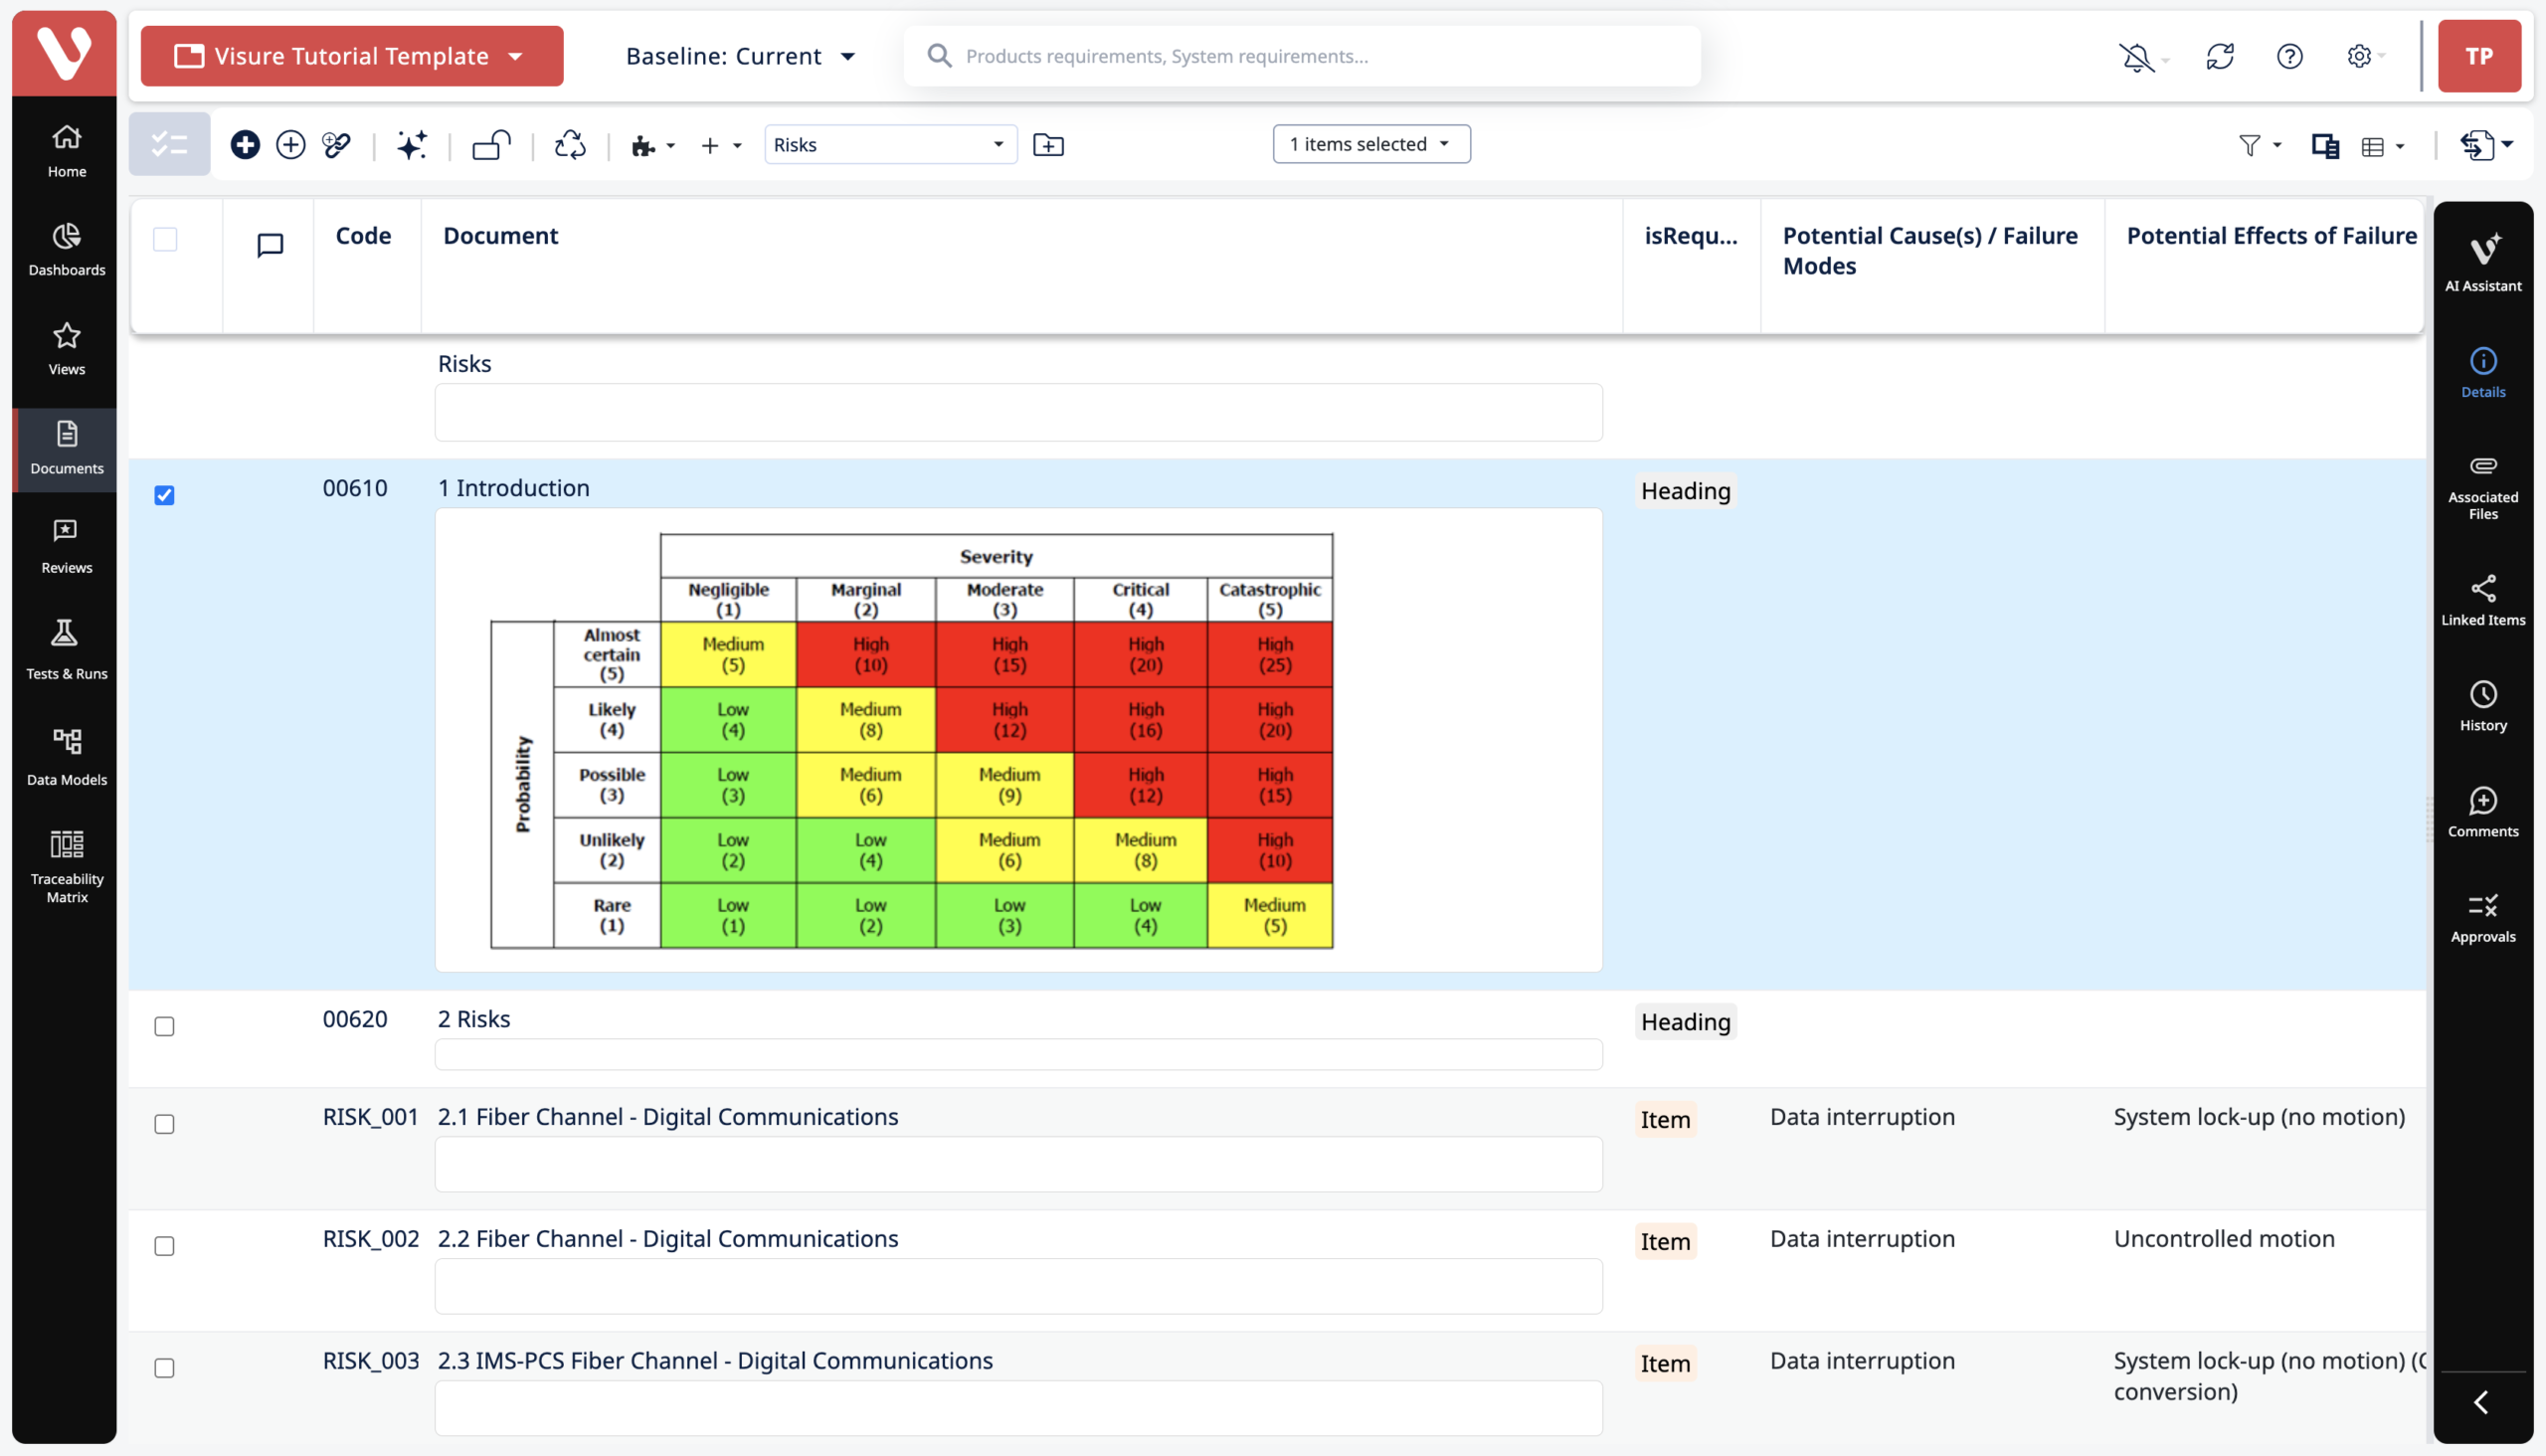Open the Risks document selector dropdown

click(890, 145)
